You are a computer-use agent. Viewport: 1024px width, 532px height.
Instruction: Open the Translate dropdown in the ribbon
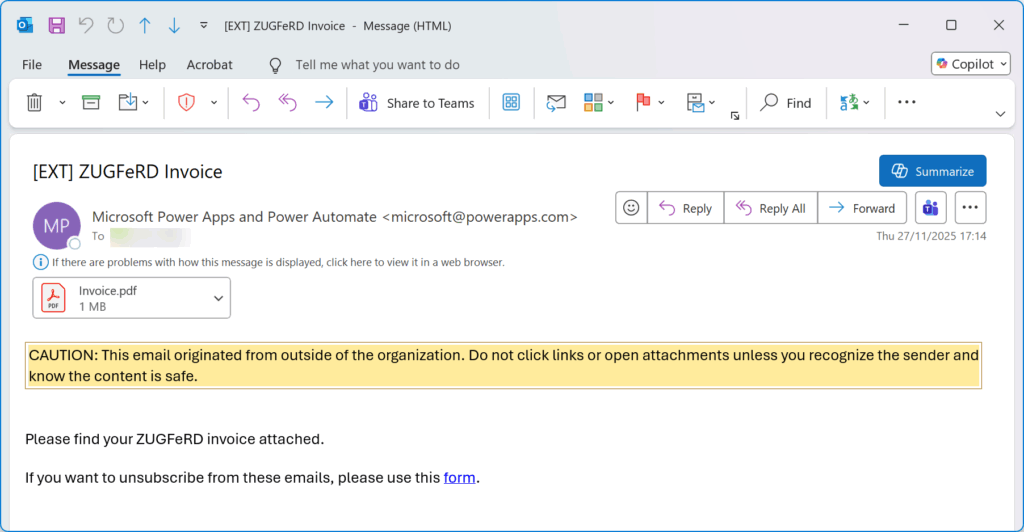click(x=866, y=103)
